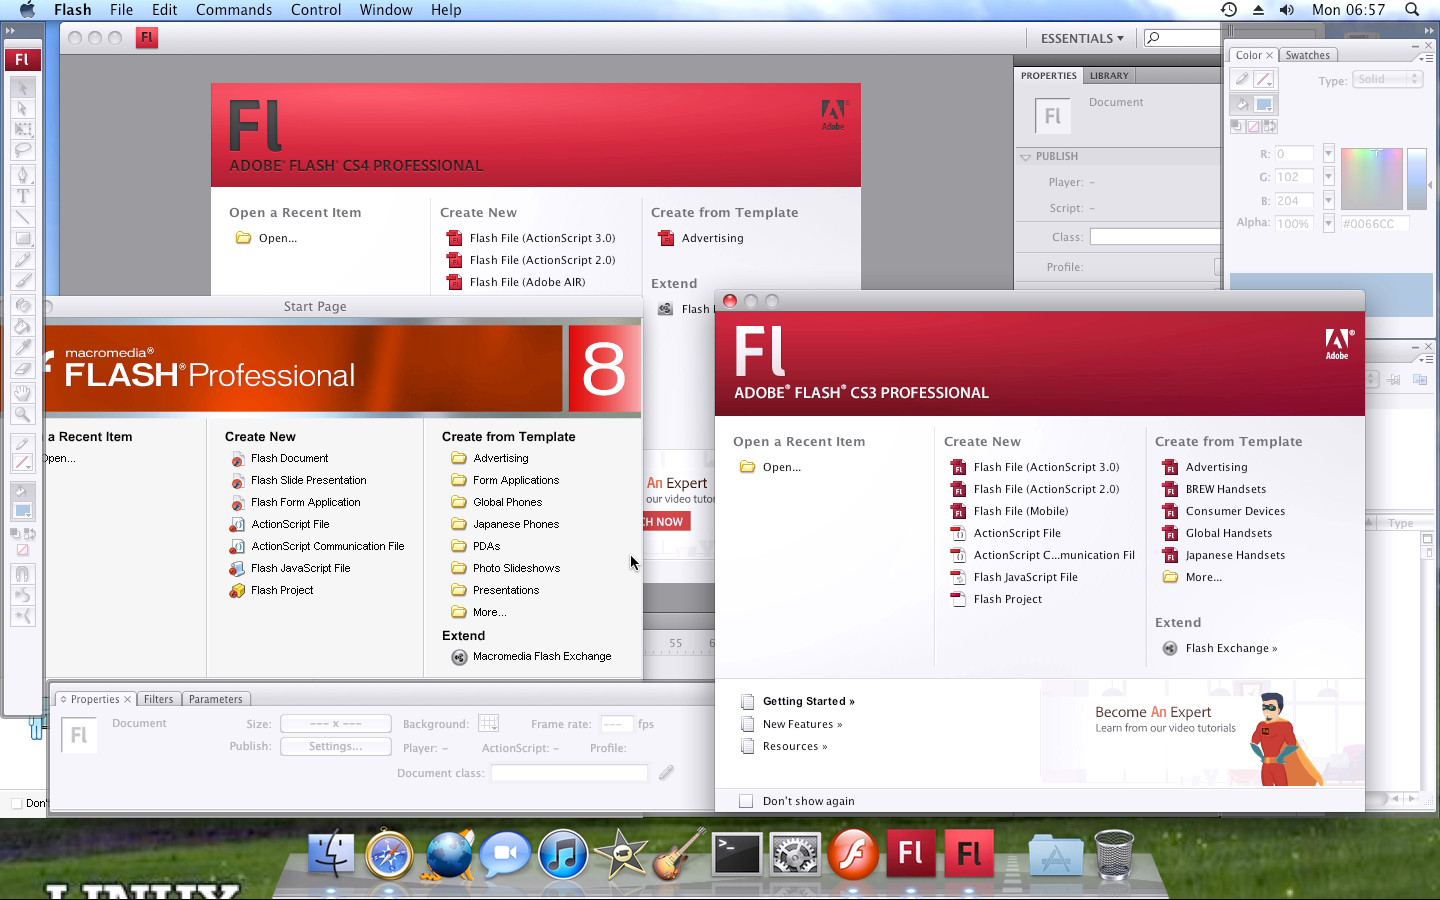Open iTunes from the Dock
Screen dimensions: 1440x900
click(x=563, y=854)
